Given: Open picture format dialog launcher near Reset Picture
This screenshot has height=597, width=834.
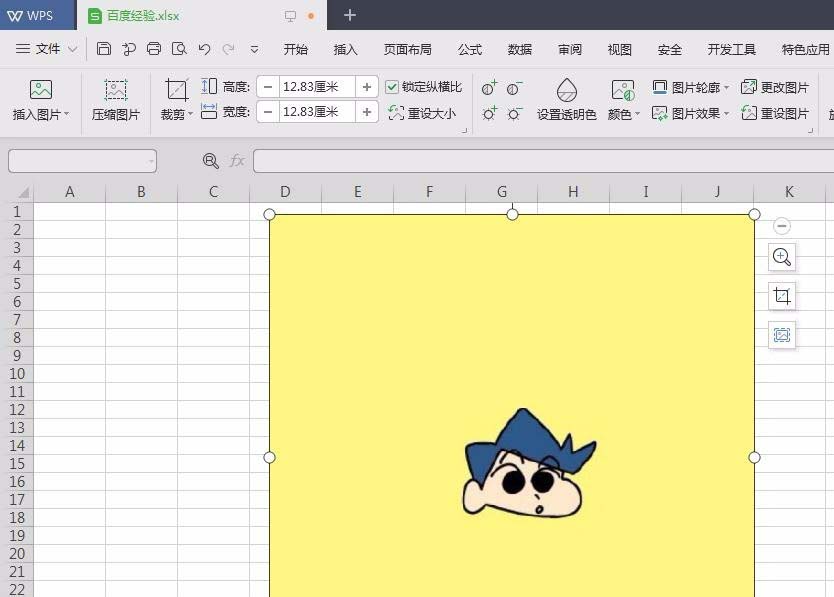Looking at the screenshot, I should [811, 130].
